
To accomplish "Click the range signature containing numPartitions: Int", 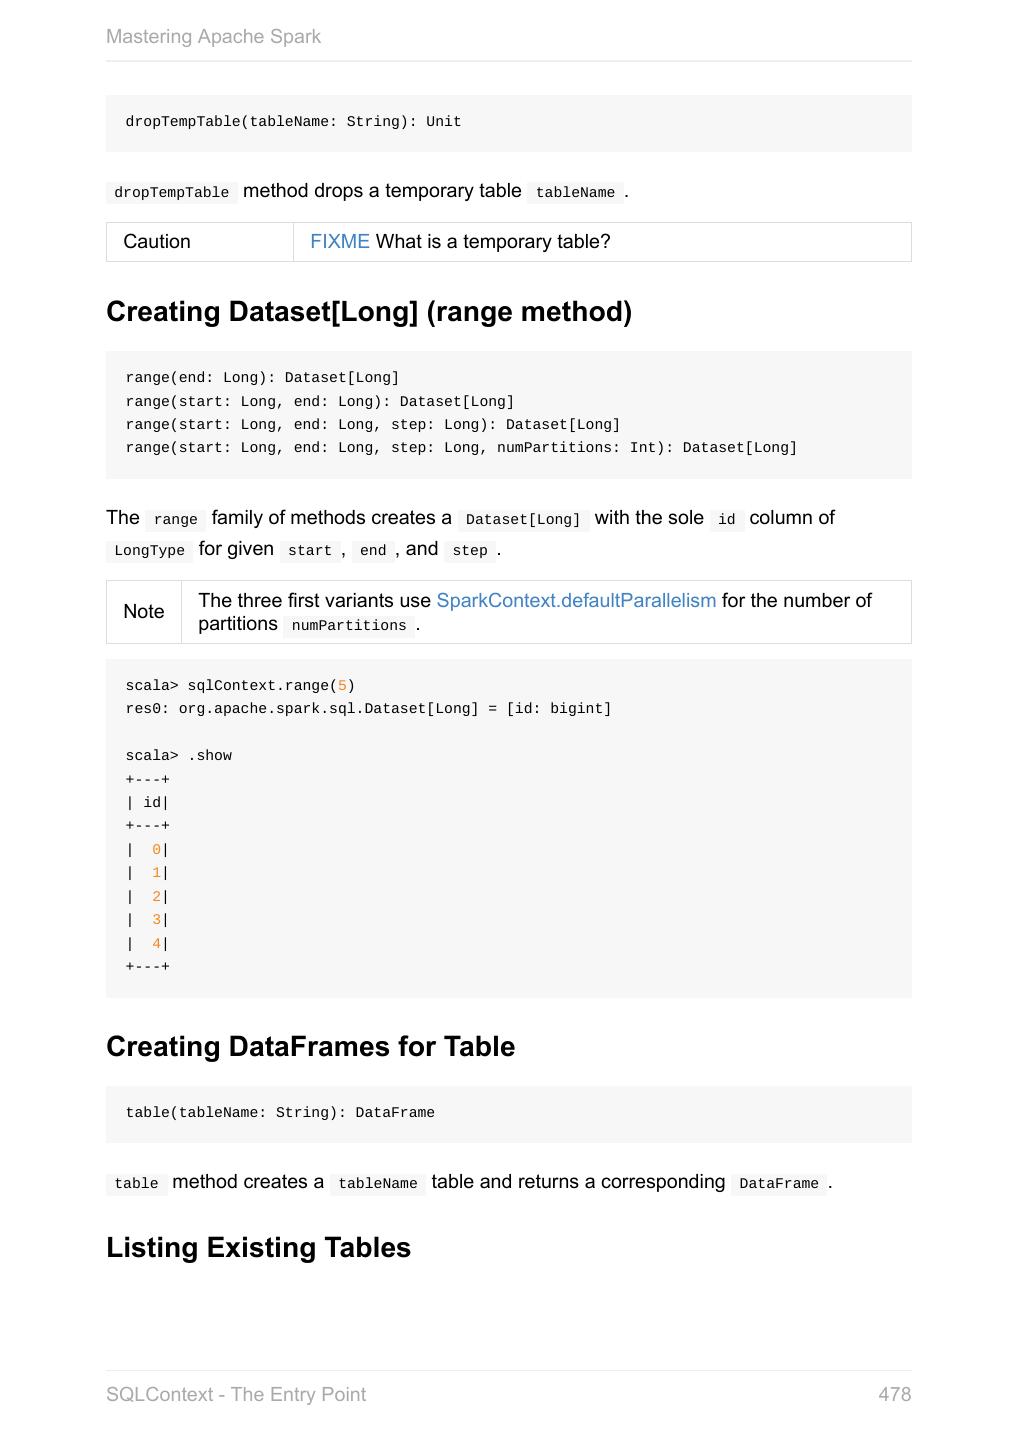I will tap(461, 448).
